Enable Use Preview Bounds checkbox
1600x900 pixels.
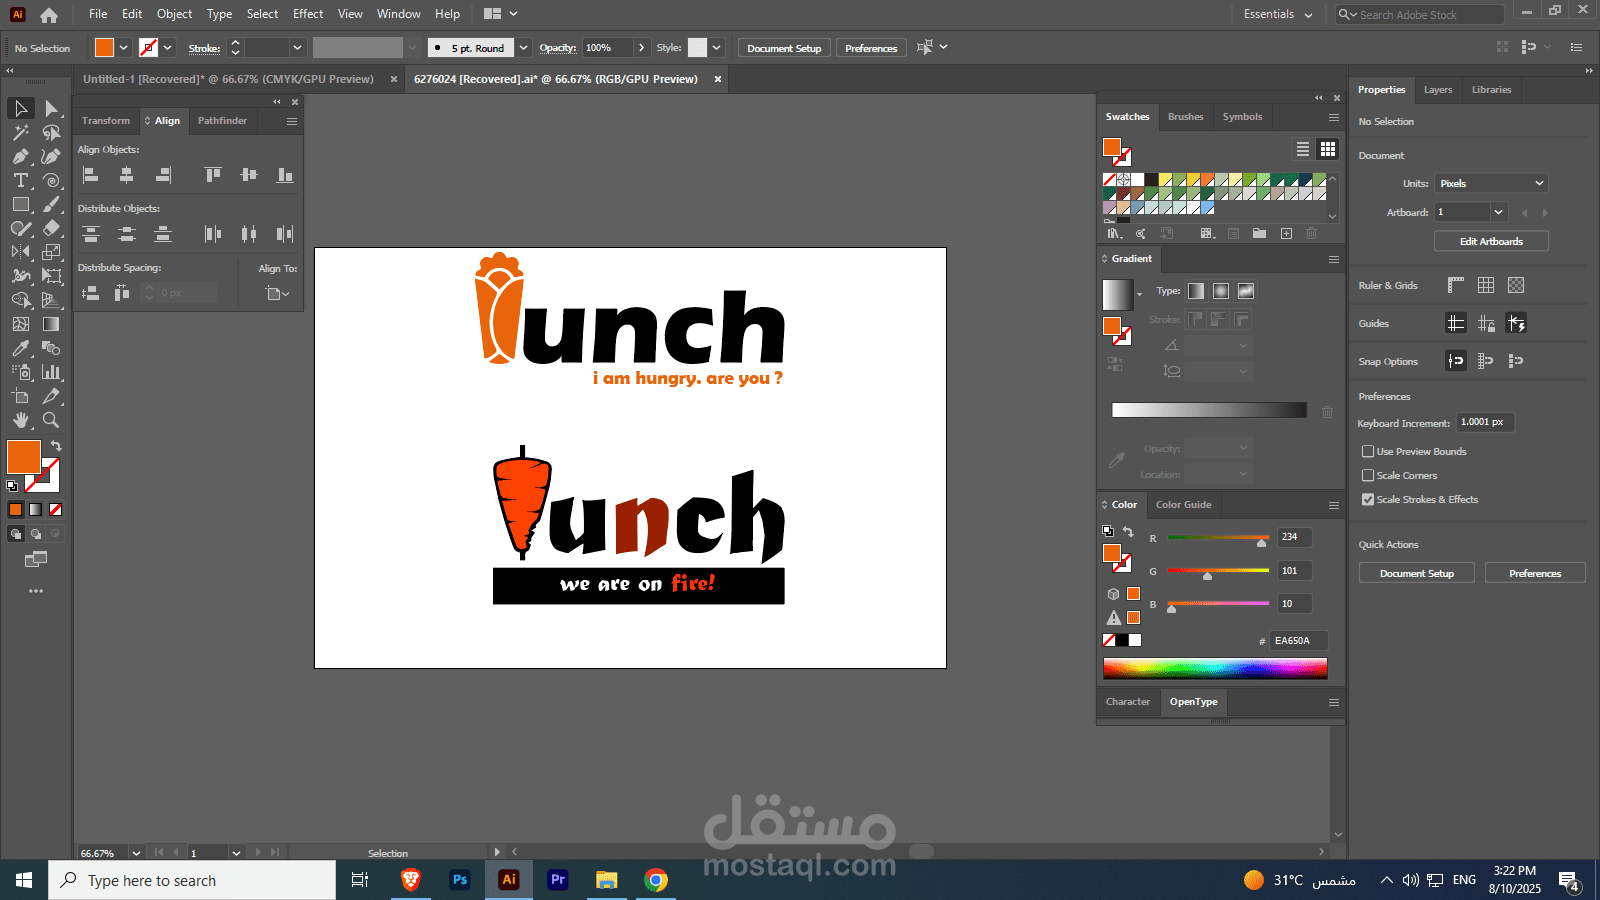pyautogui.click(x=1368, y=452)
